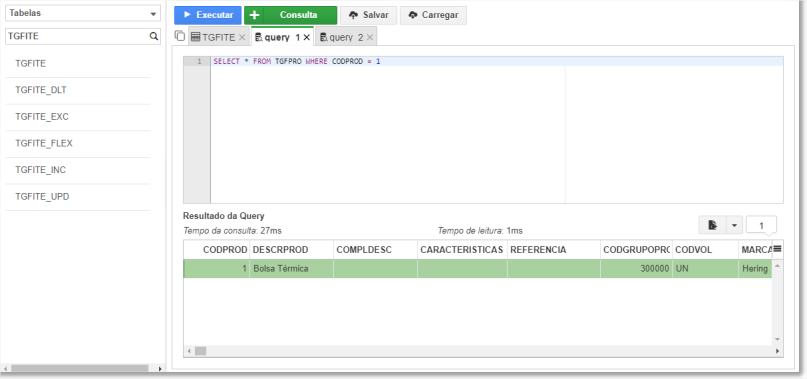
Task: Click the cloud download icon on Carregar
Action: (x=413, y=15)
